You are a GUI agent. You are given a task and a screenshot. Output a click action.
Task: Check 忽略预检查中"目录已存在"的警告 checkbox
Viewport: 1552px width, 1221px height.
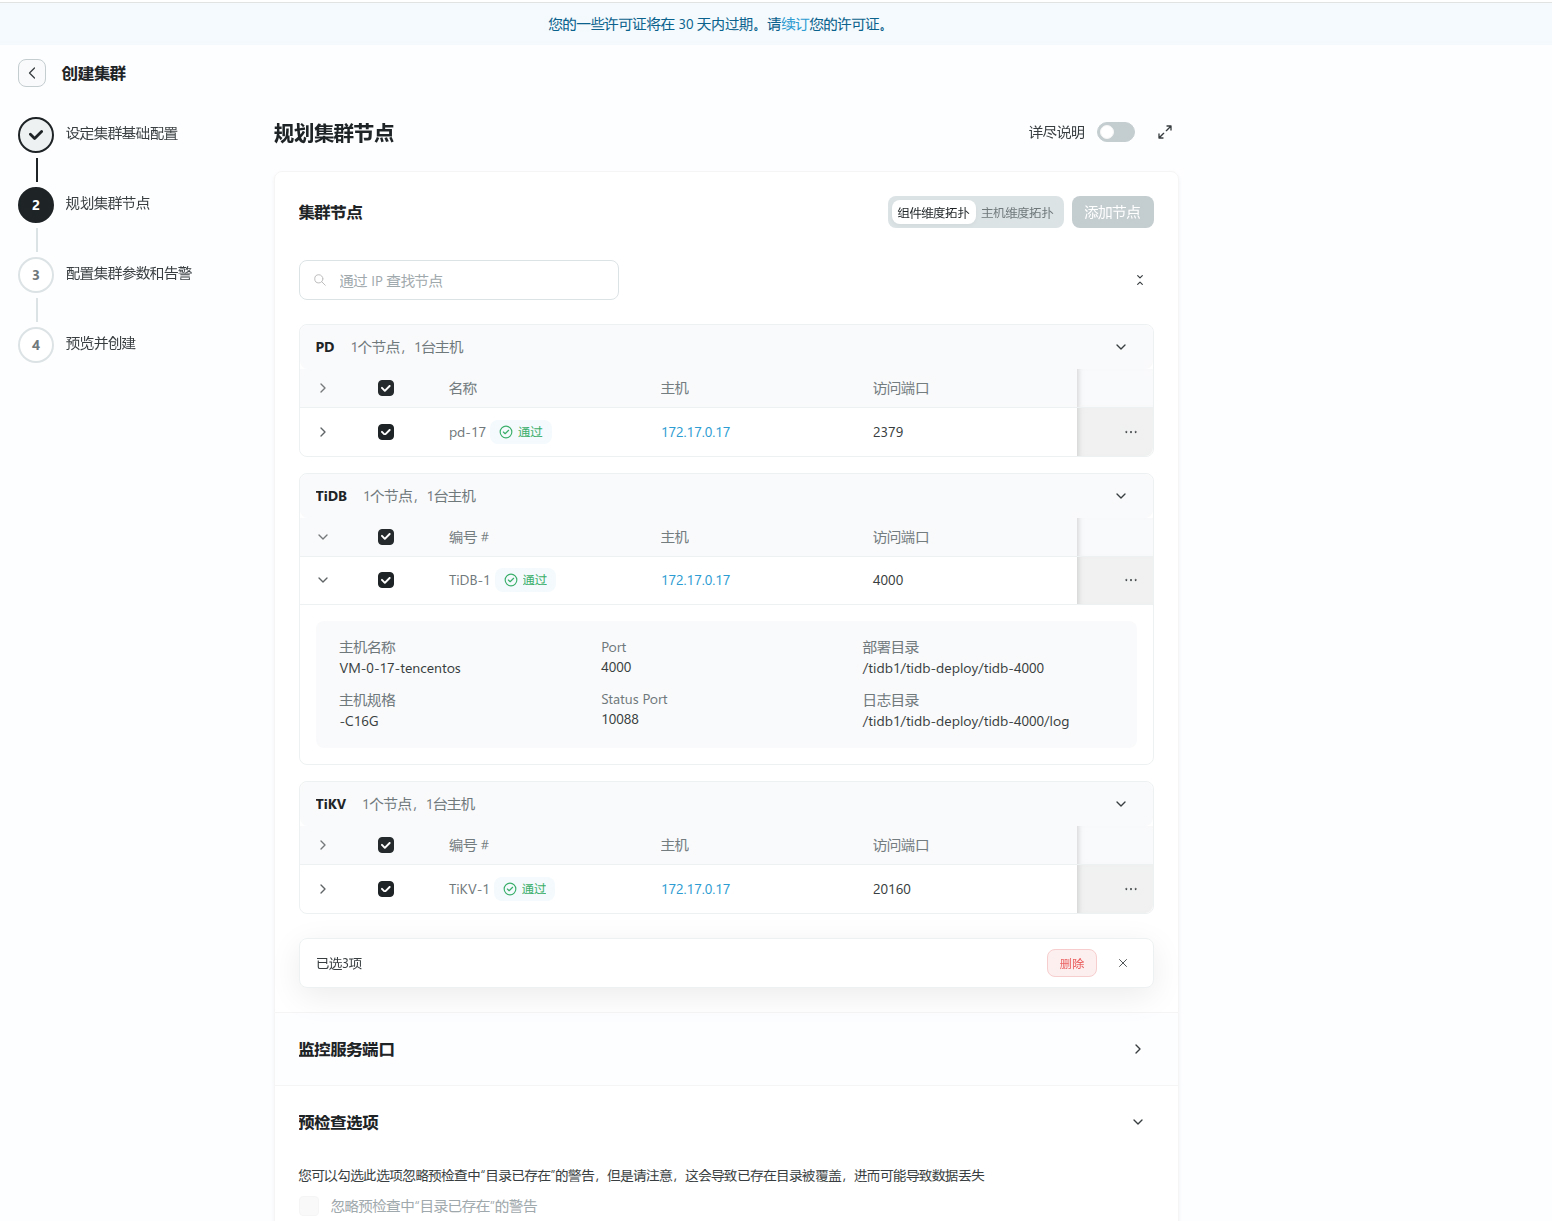(309, 1206)
